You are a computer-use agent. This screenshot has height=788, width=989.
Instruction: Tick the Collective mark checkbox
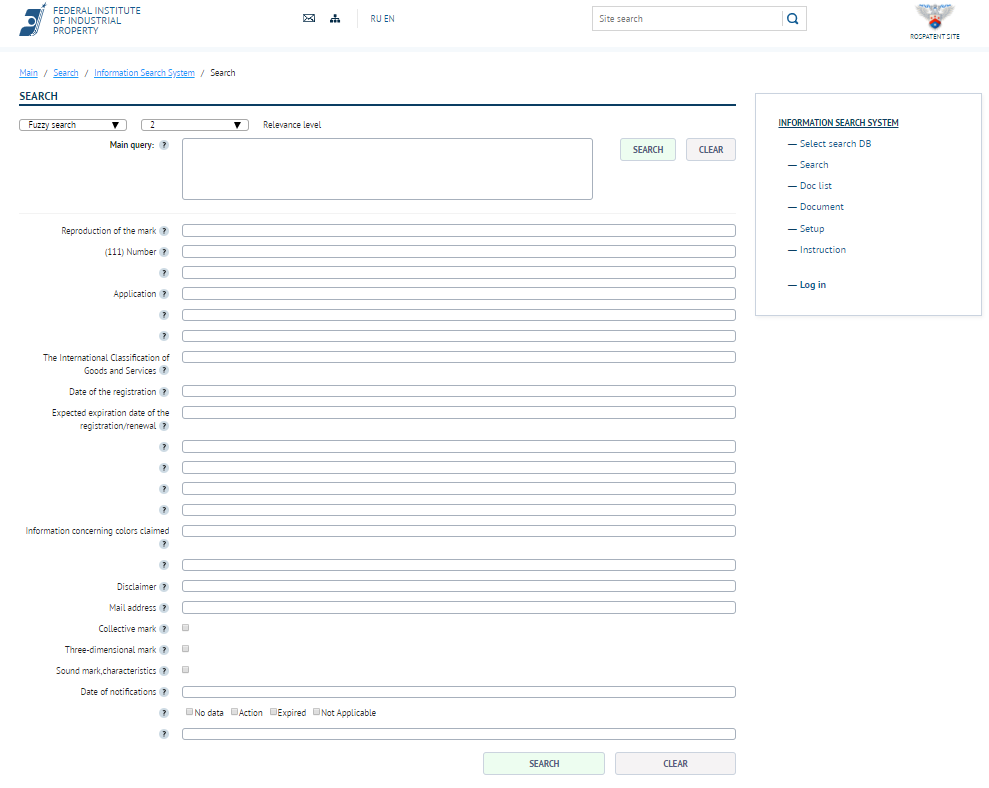(x=185, y=628)
